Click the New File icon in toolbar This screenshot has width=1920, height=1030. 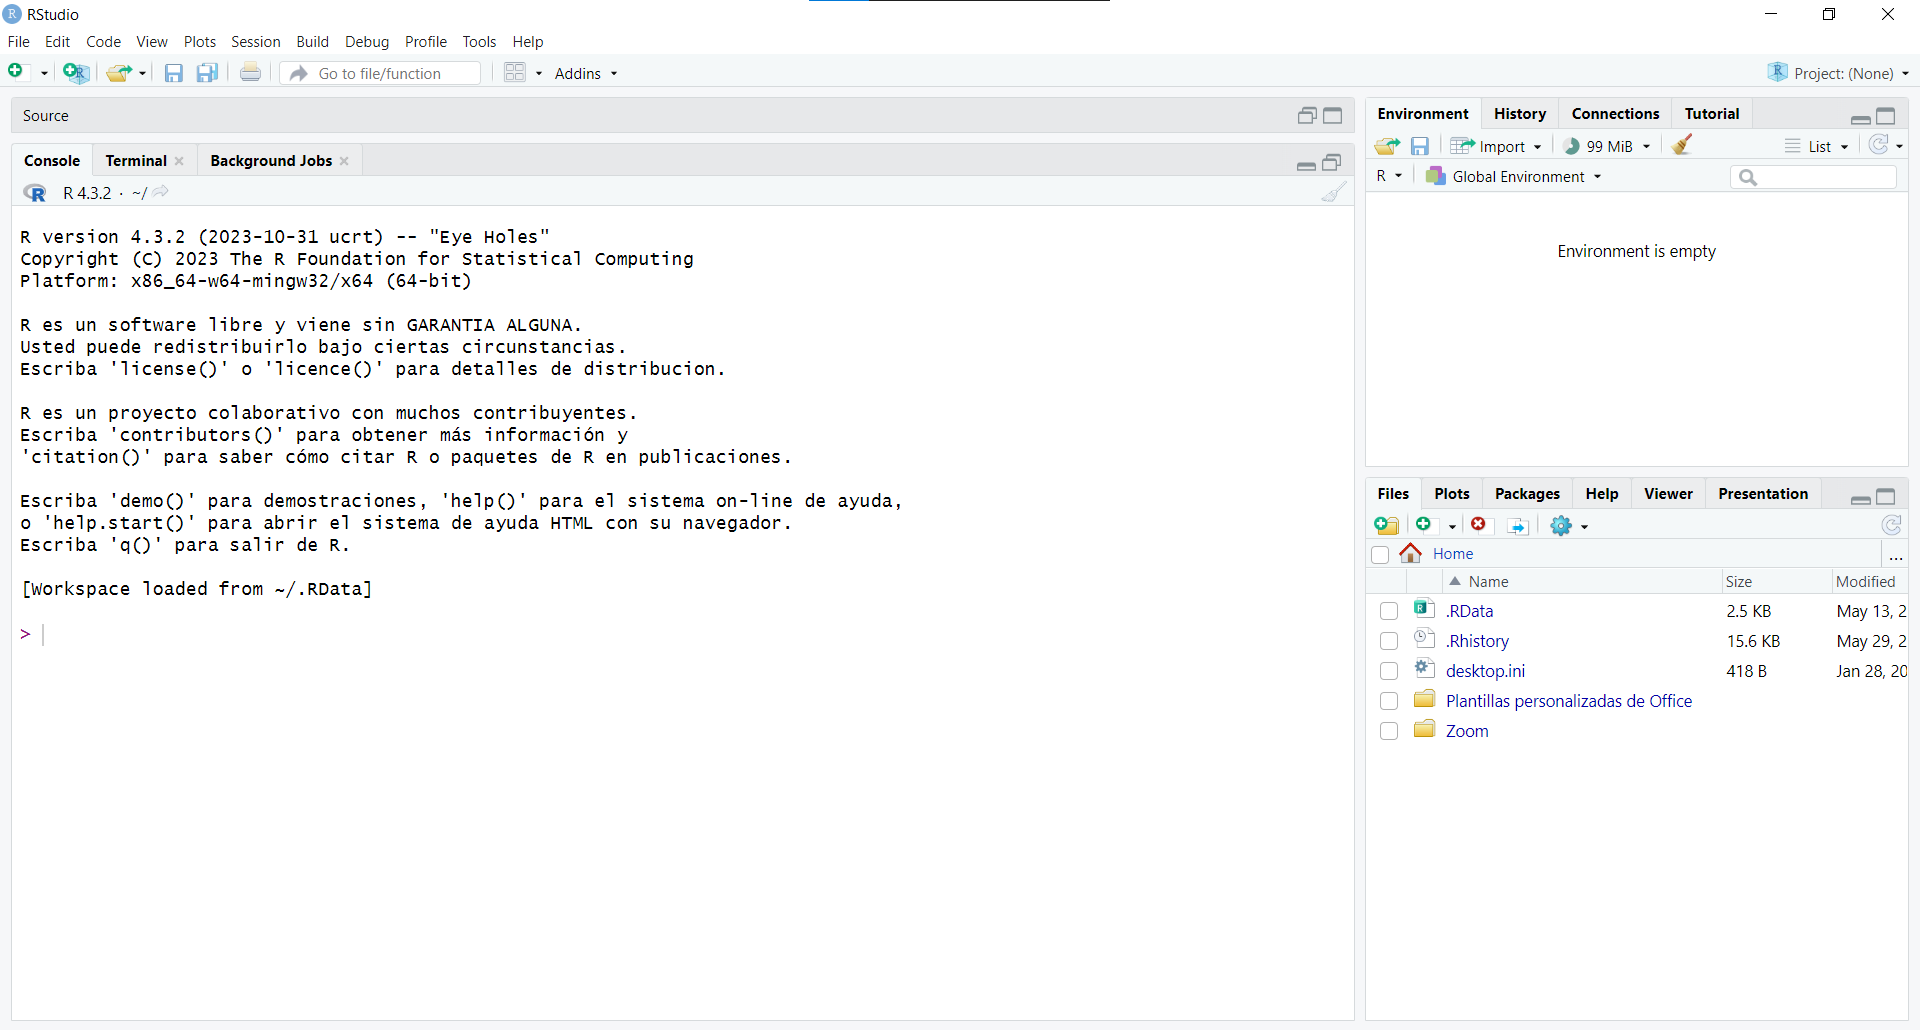[x=17, y=72]
